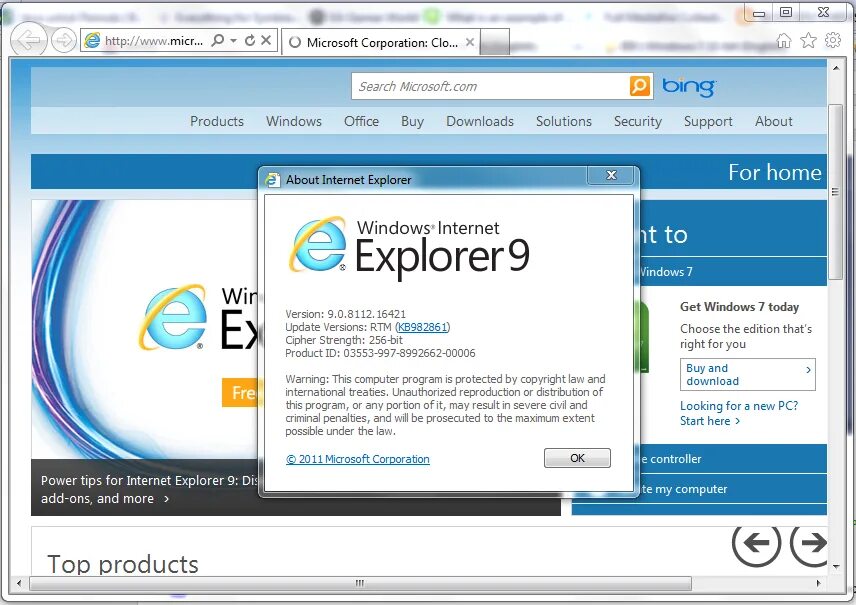Close the About Internet Explorer dialog
This screenshot has width=856, height=605.
pos(611,175)
